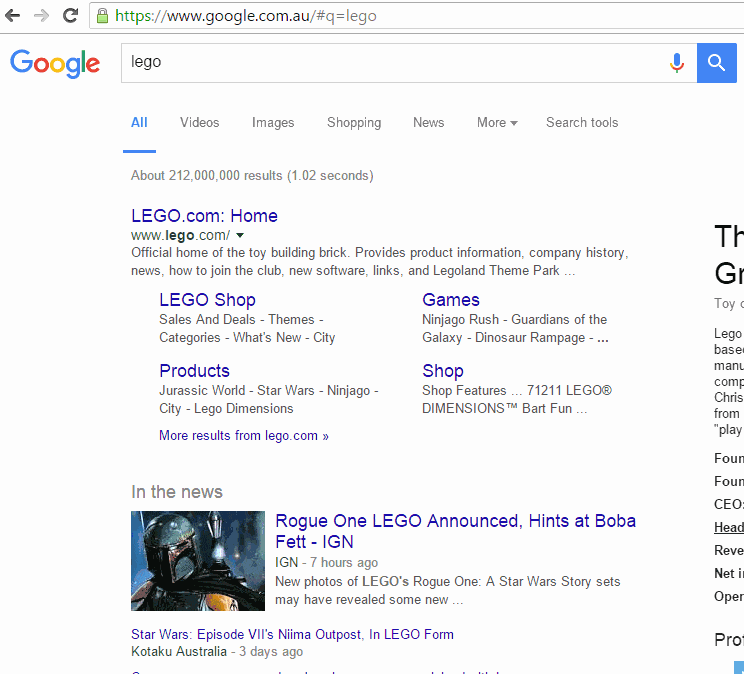The height and width of the screenshot is (674, 744).
Task: Open the Games sitelink
Action: pos(451,300)
